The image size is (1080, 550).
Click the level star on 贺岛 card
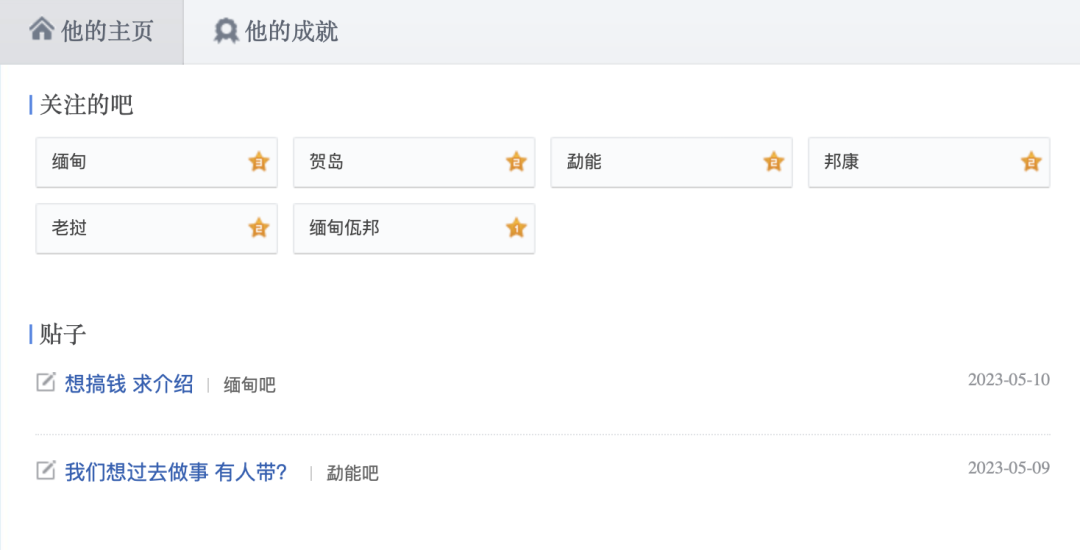point(516,162)
